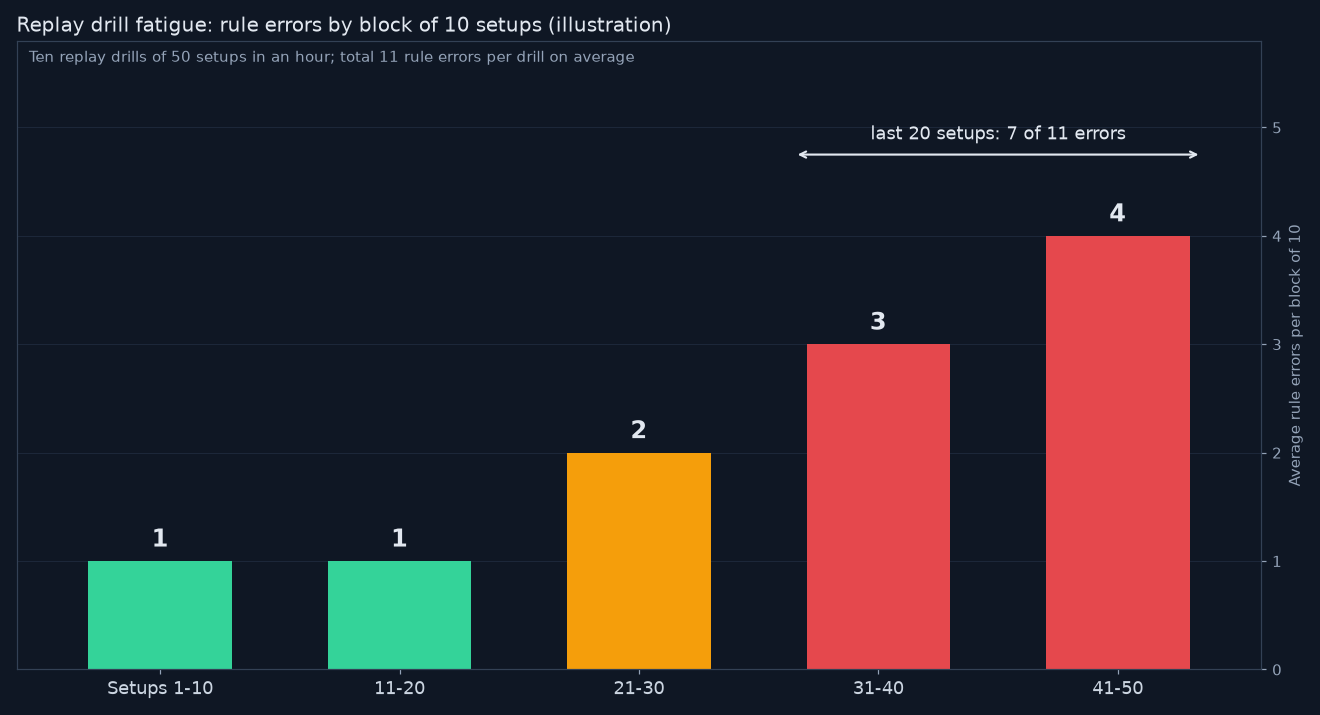Viewport: 1320px width, 715px height.
Task: Click the 'Setups 1-10' x-axis label
Action: 160,689
